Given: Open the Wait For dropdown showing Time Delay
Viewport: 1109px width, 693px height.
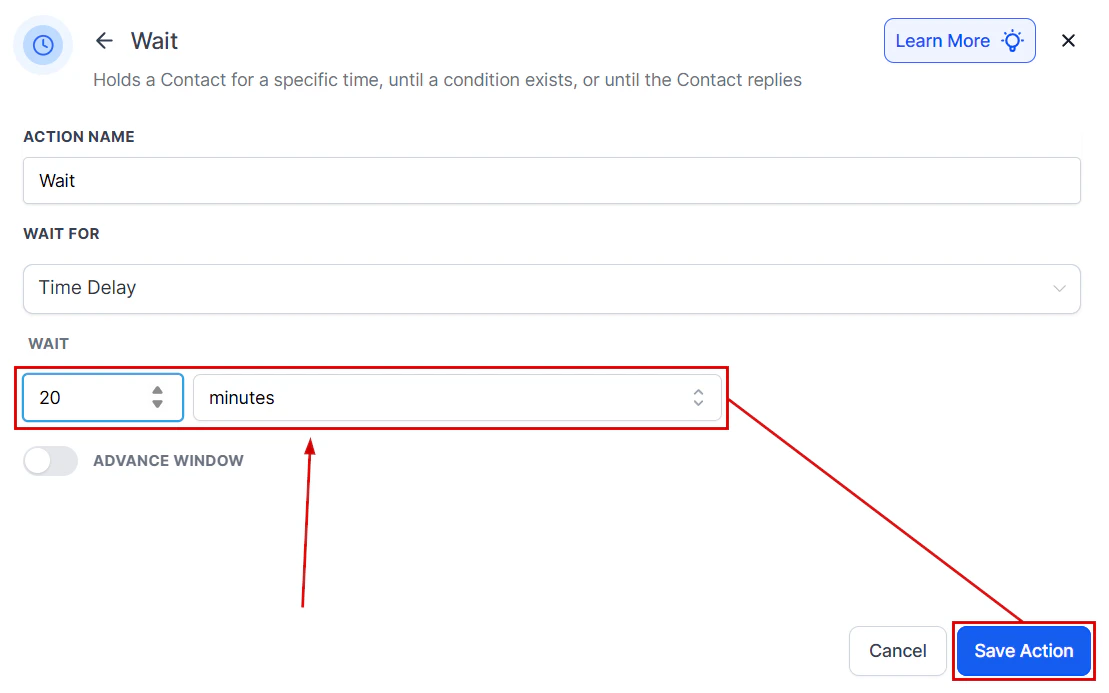Looking at the screenshot, I should [552, 288].
